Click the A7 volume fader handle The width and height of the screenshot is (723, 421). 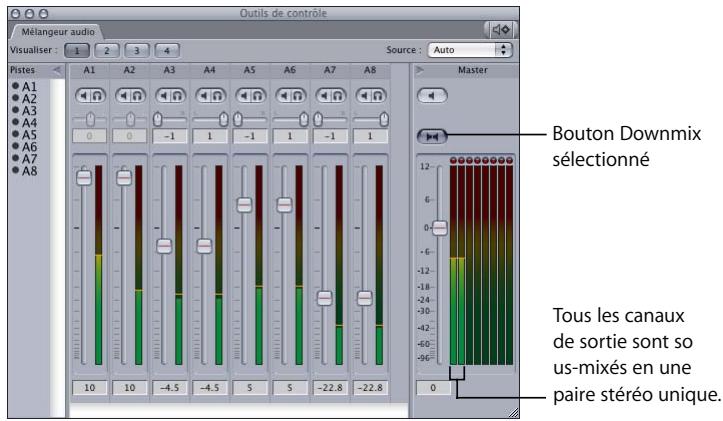pos(325,298)
